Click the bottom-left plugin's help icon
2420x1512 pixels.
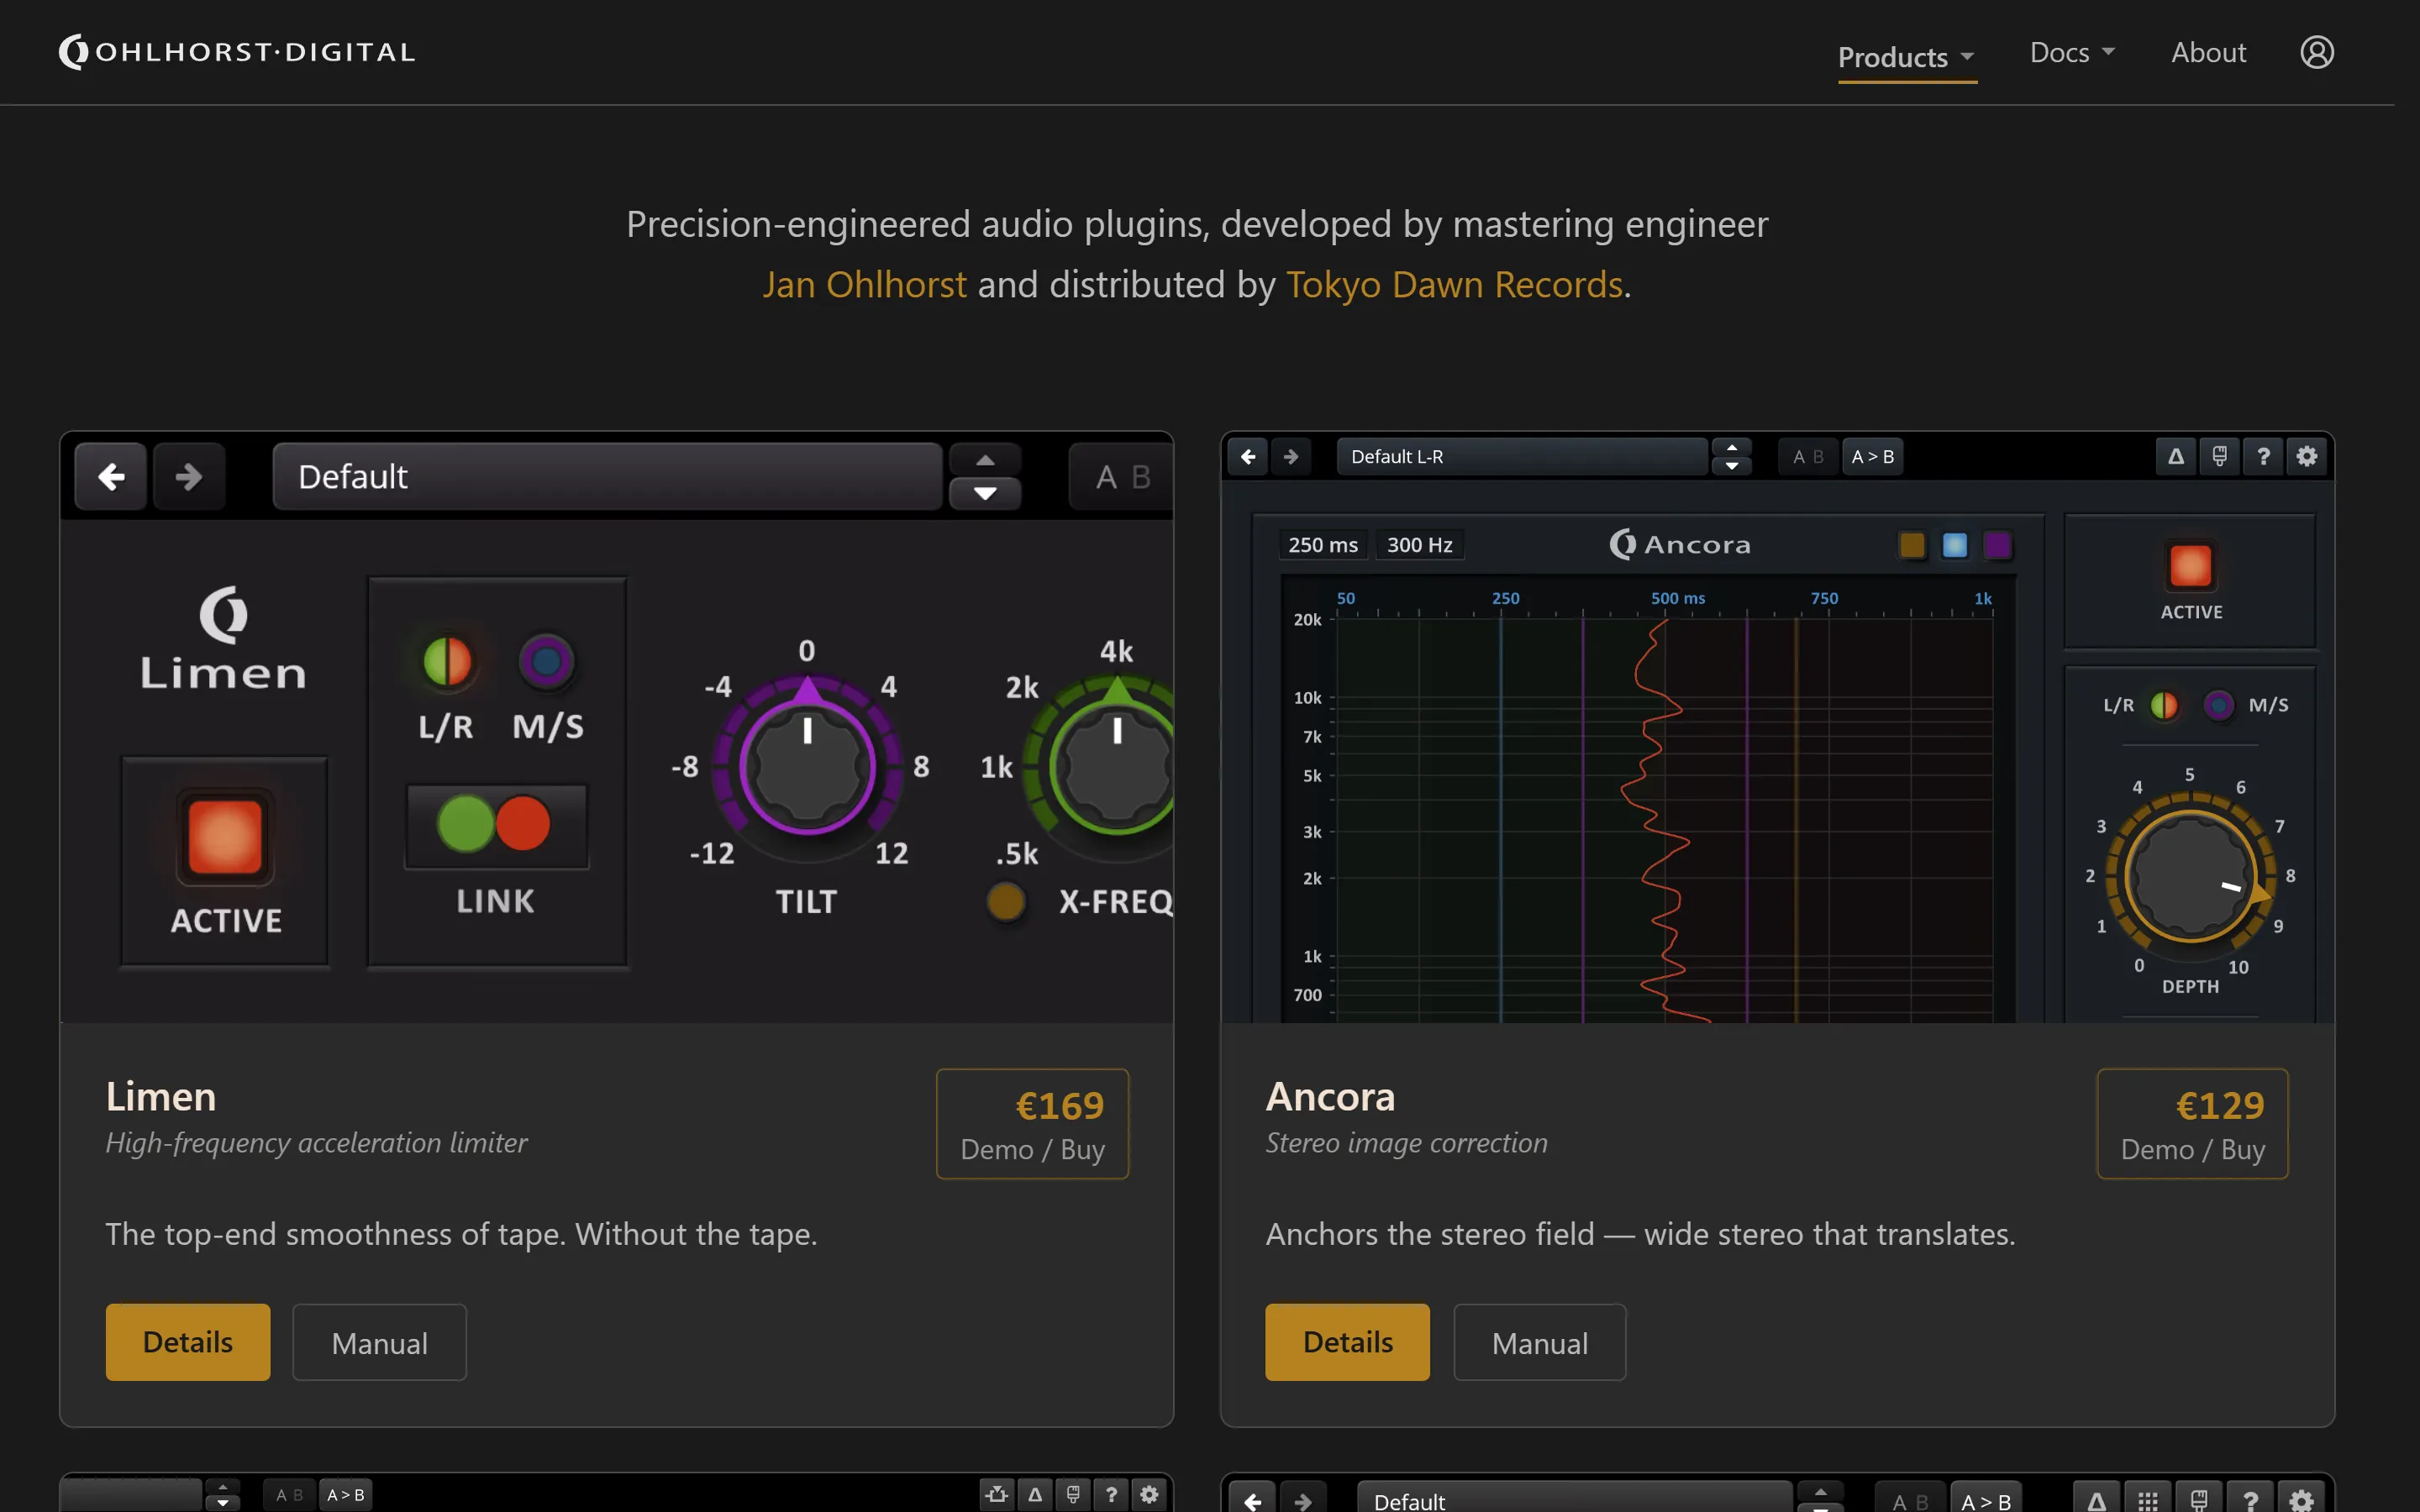(1111, 1494)
